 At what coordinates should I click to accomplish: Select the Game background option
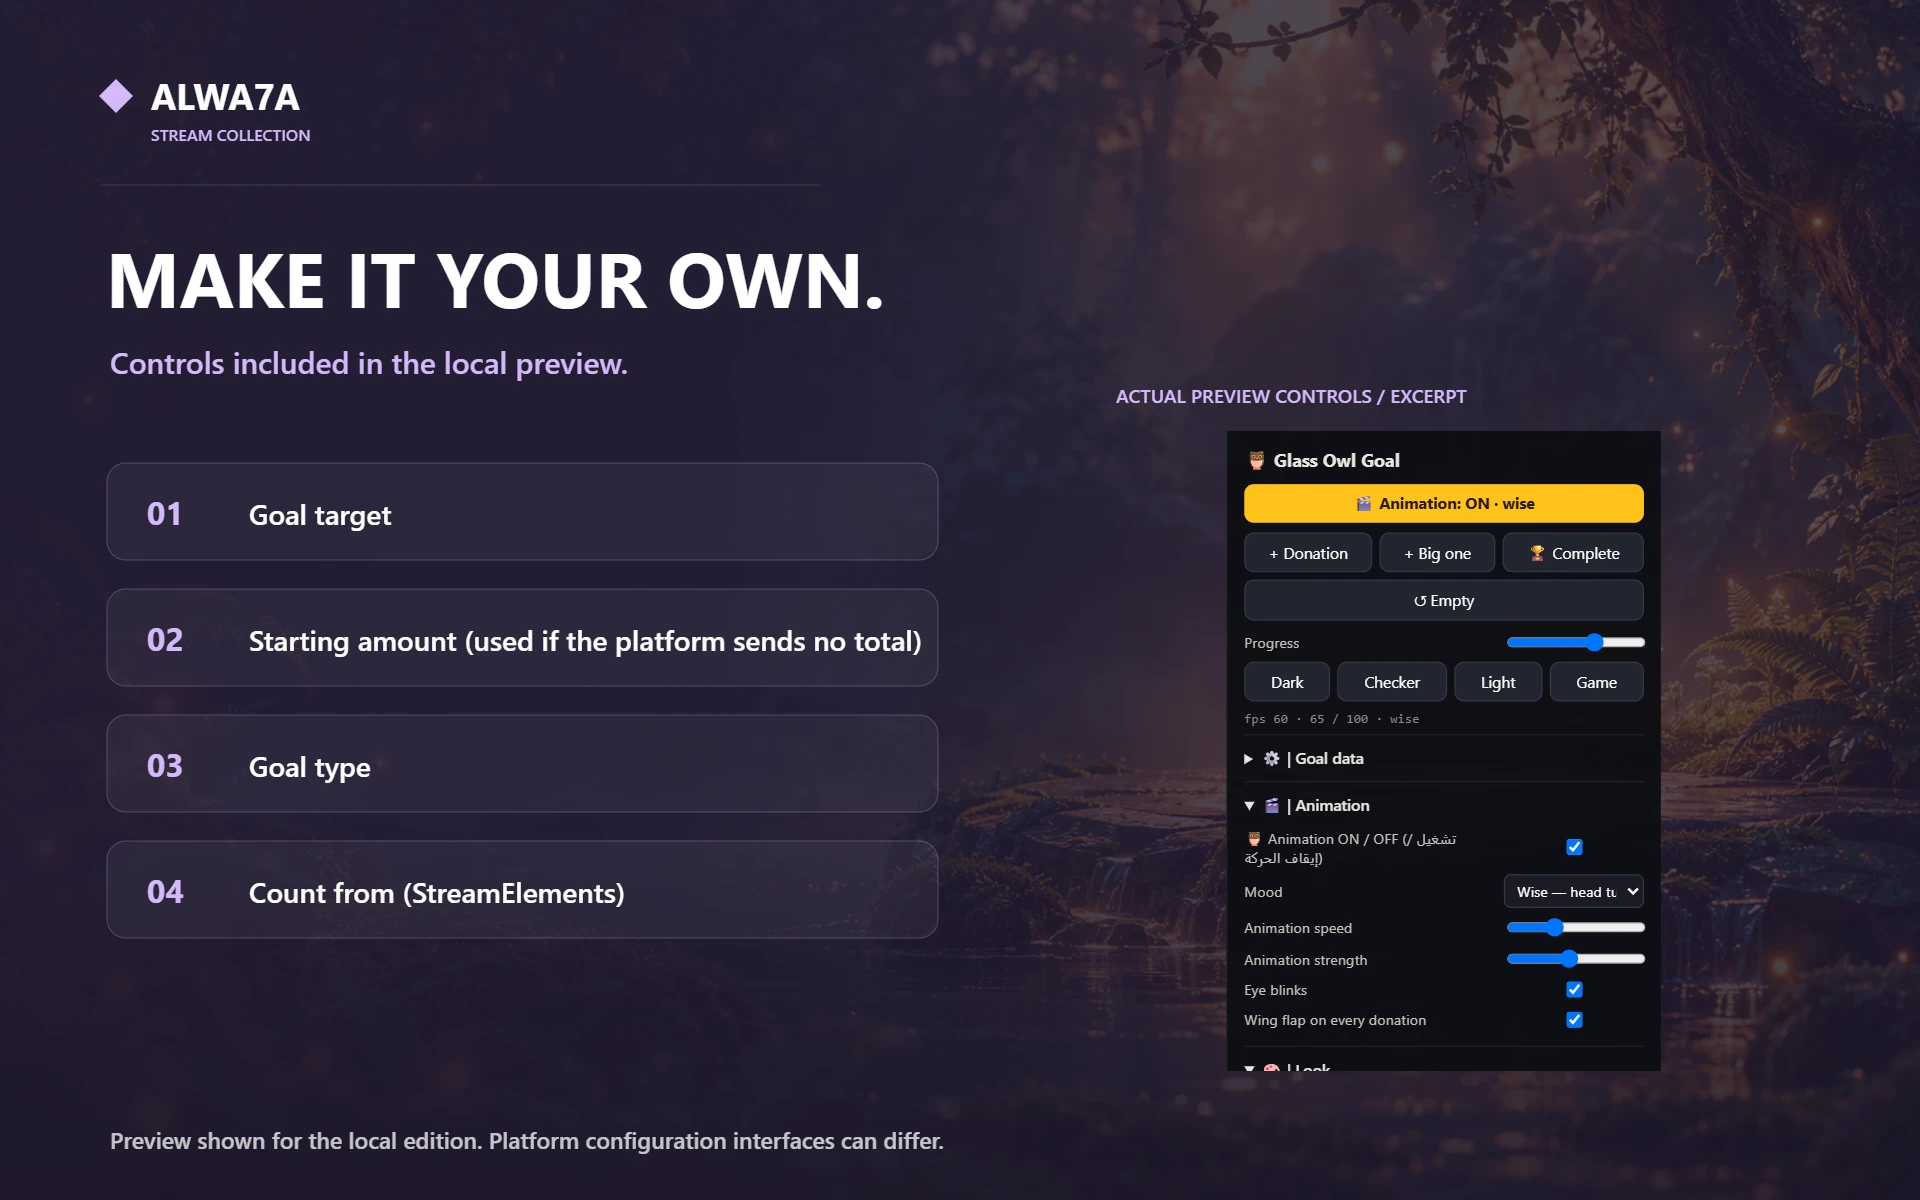[1596, 682]
